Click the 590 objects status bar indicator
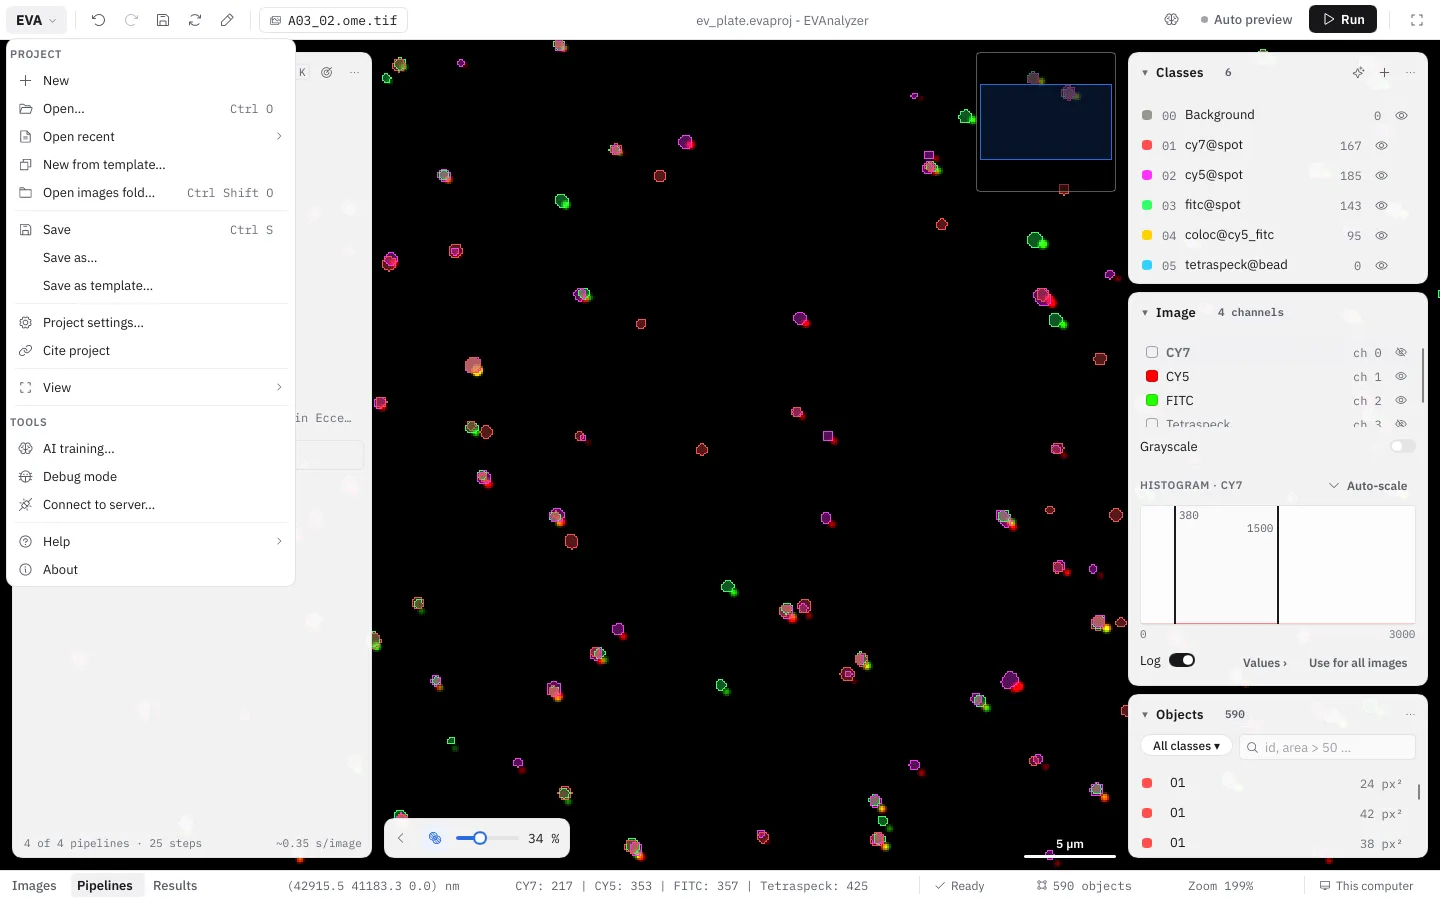 point(1084,886)
